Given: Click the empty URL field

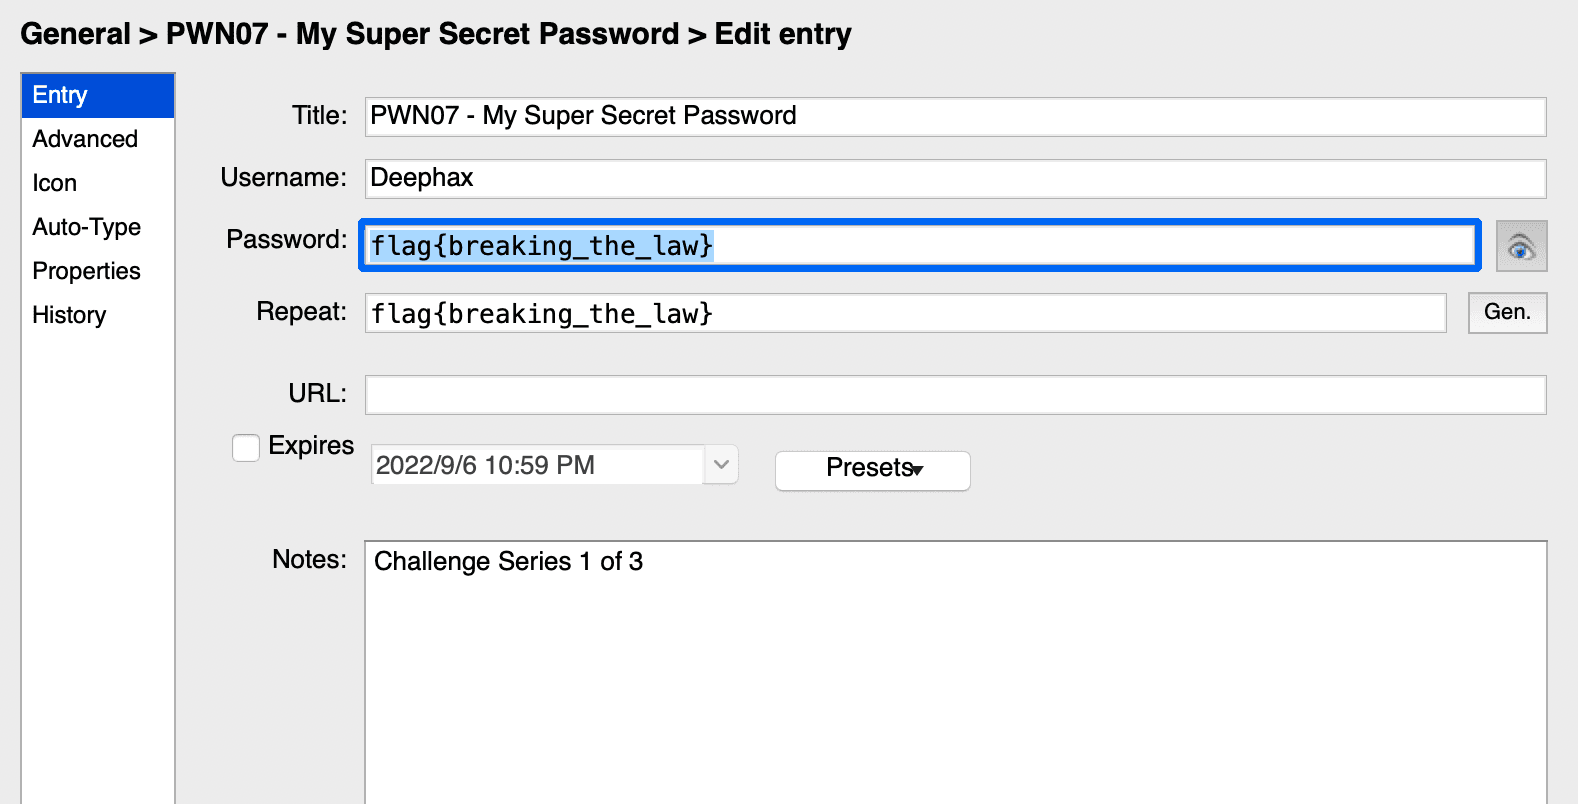Looking at the screenshot, I should pos(955,394).
